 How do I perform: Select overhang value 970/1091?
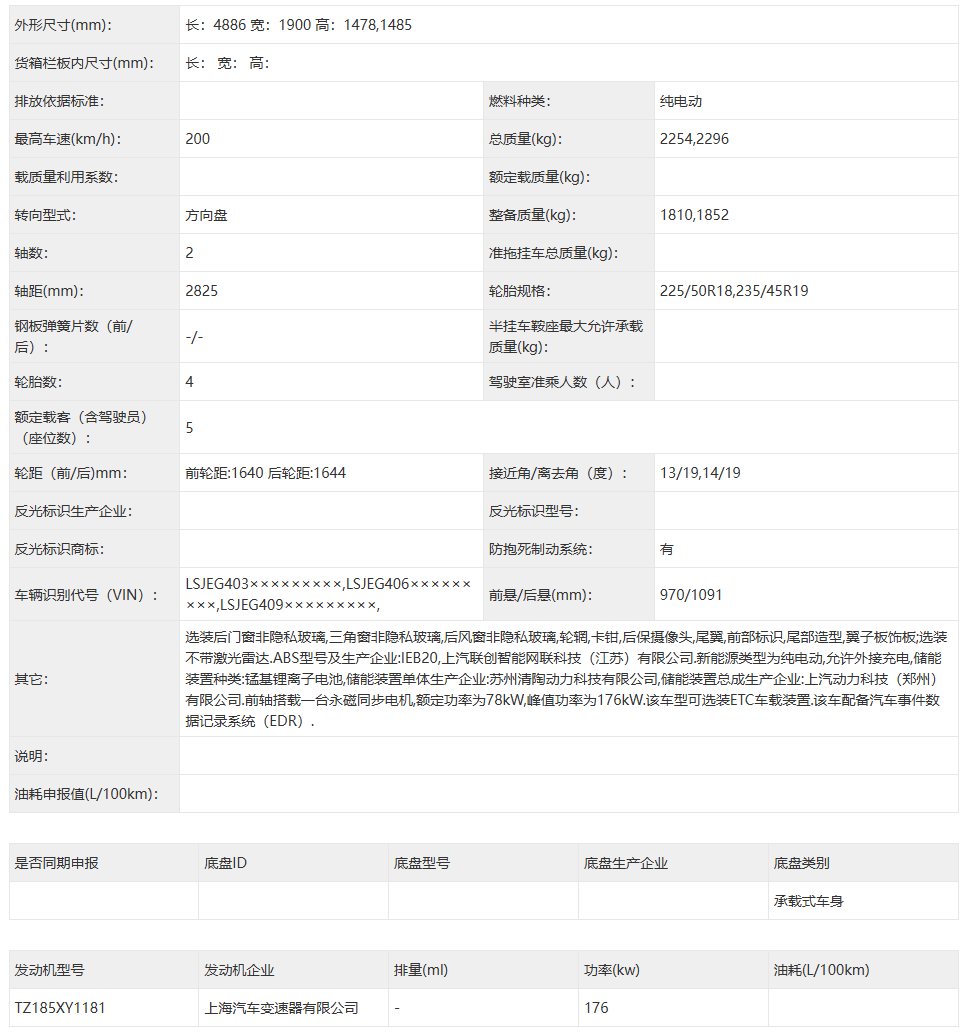pos(691,595)
